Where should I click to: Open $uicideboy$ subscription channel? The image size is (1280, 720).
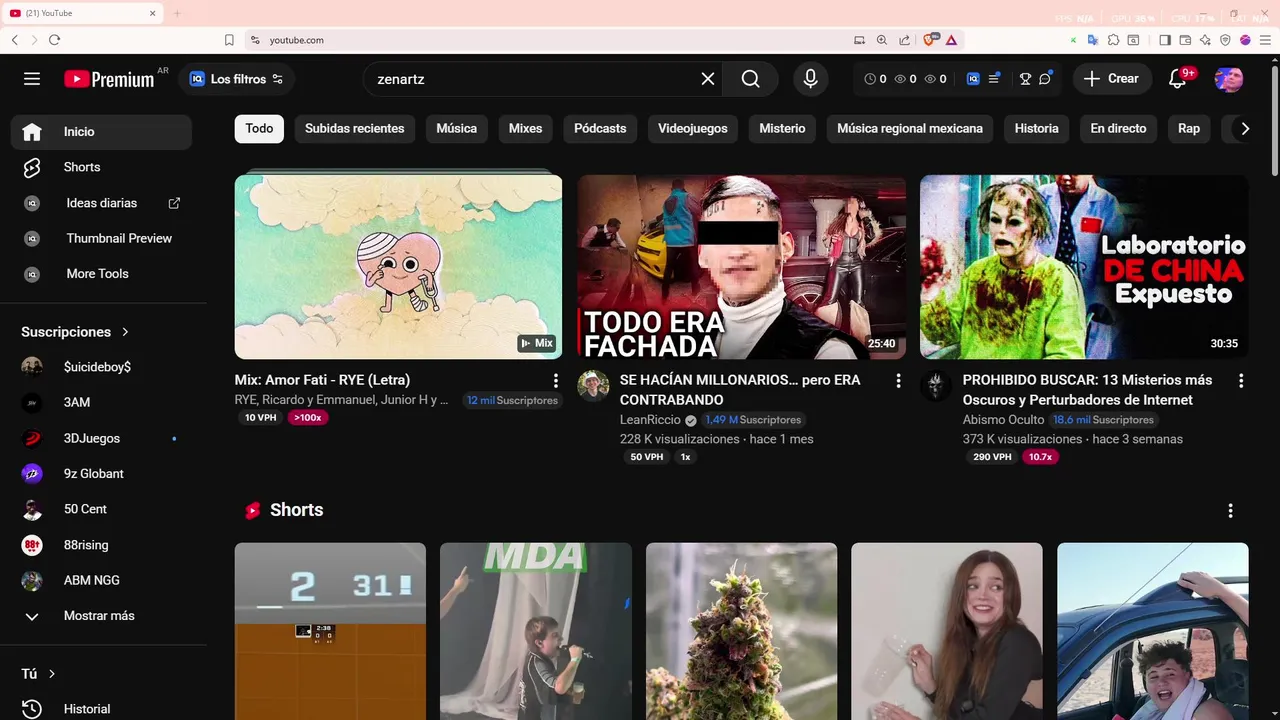101,367
